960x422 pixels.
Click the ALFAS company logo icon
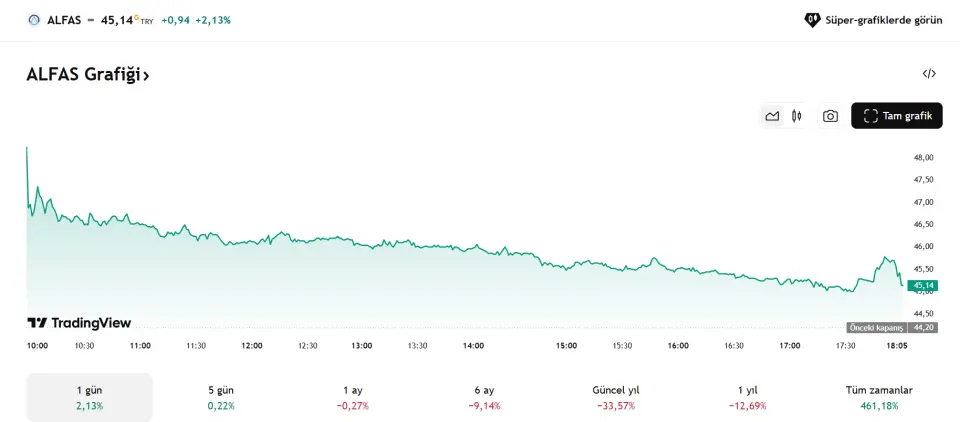pos(34,19)
